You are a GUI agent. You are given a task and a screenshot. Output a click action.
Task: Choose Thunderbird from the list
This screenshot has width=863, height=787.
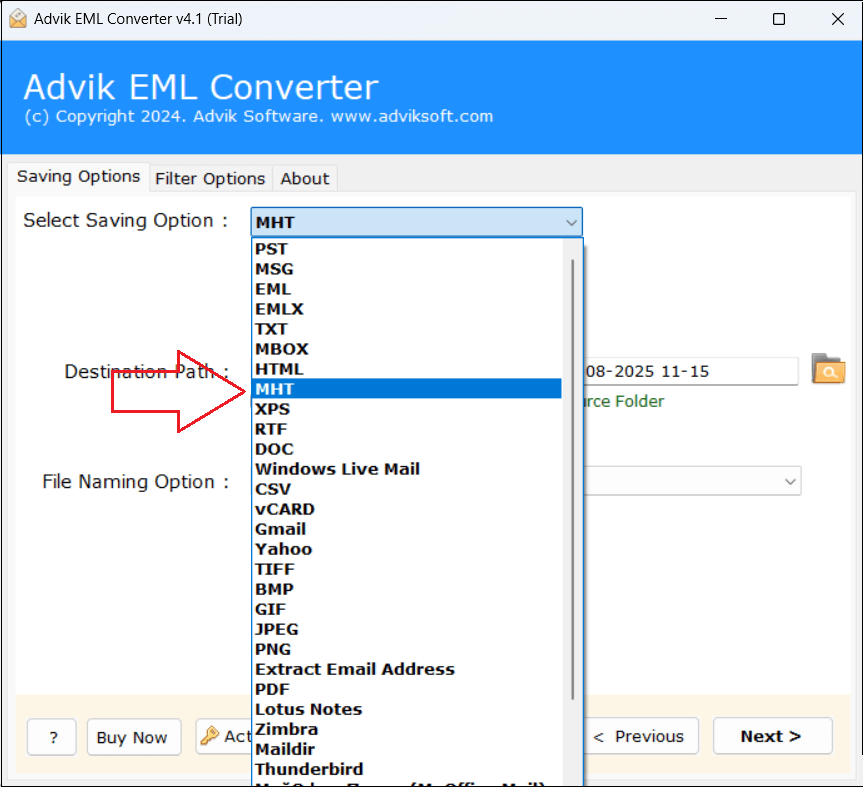click(406, 769)
